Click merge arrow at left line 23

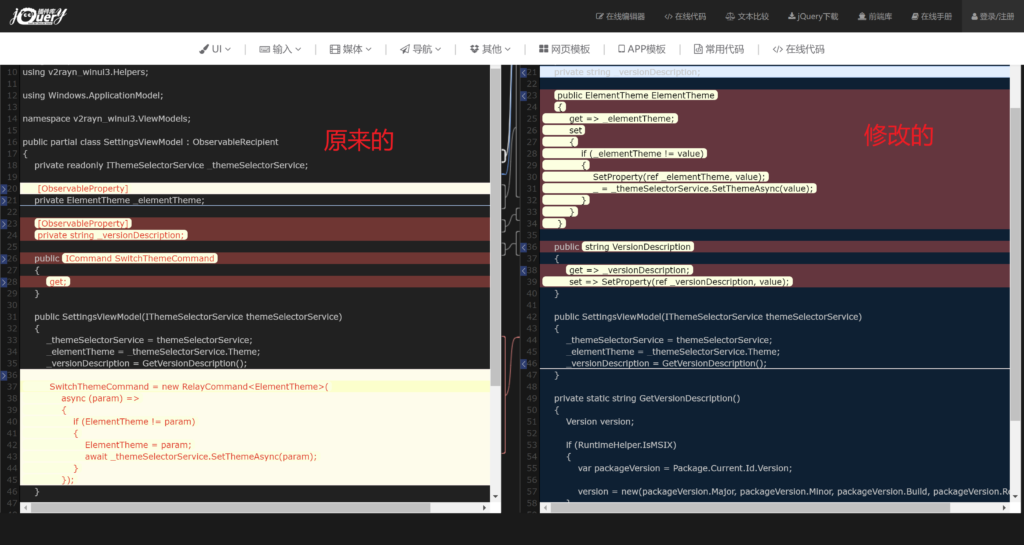[x=3, y=224]
